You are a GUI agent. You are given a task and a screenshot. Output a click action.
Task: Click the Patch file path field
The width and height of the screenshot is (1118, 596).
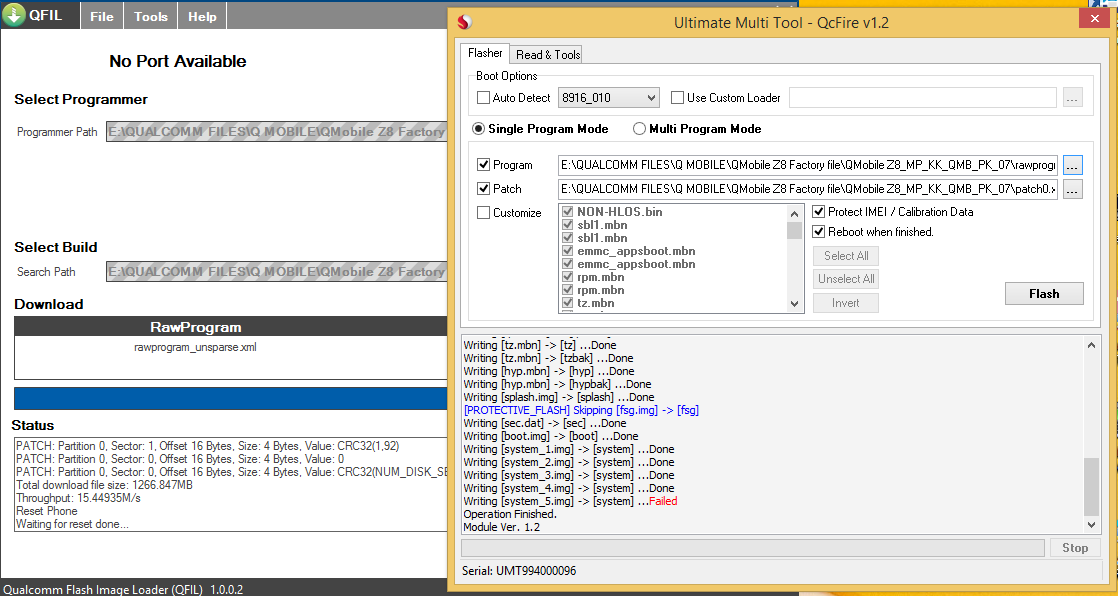[808, 189]
